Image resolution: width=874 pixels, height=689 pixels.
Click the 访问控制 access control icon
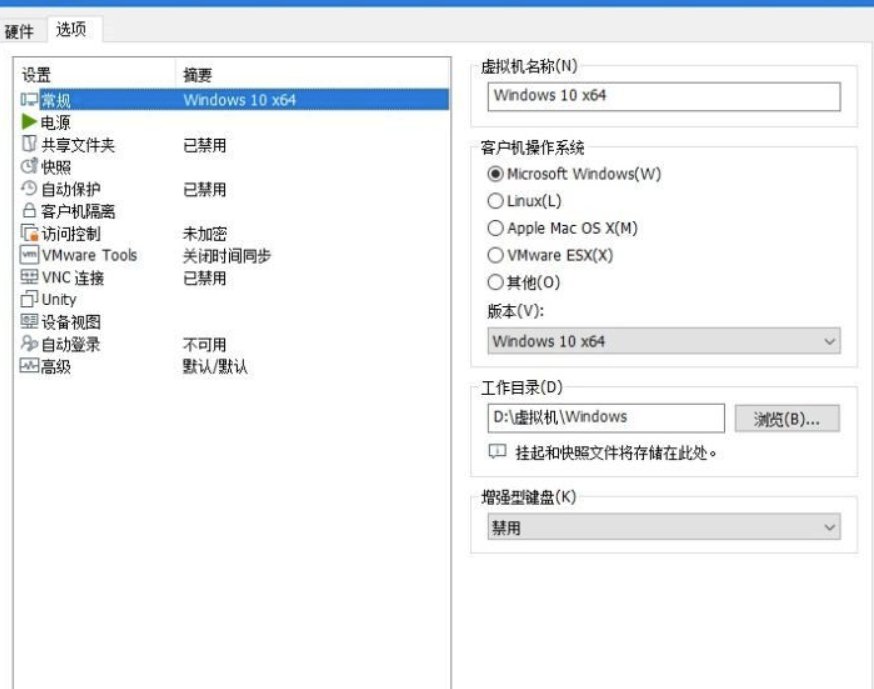point(29,233)
